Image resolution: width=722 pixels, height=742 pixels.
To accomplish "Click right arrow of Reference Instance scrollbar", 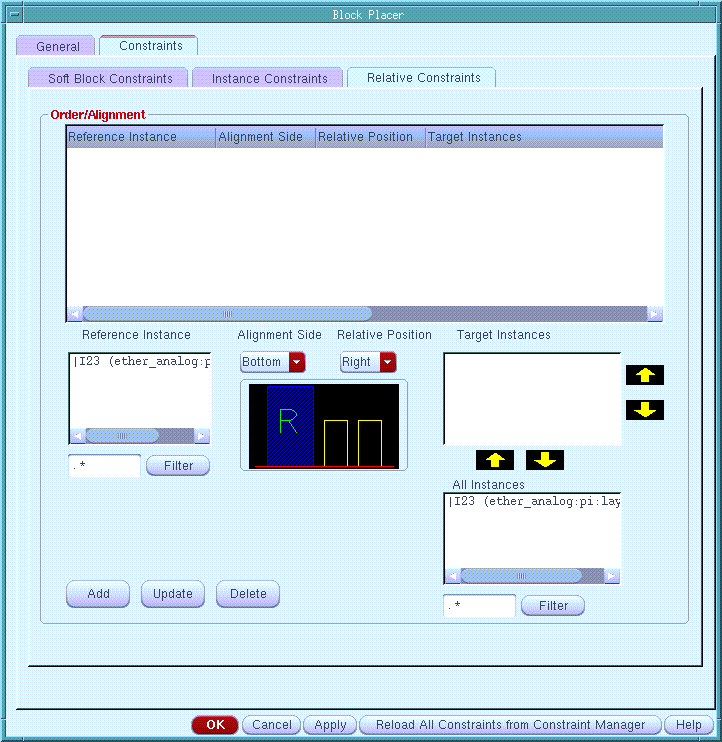I will click(x=202, y=436).
